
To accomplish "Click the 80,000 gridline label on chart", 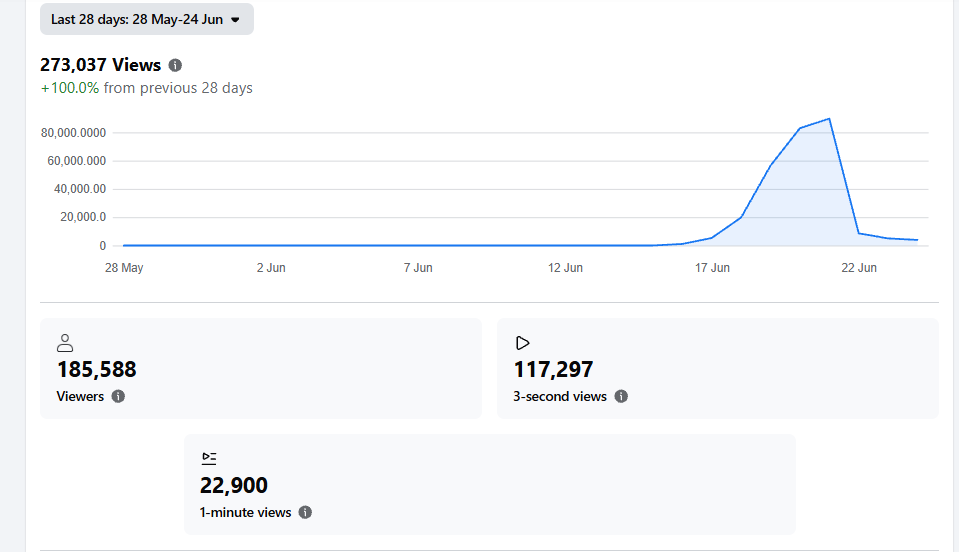I will coord(73,133).
